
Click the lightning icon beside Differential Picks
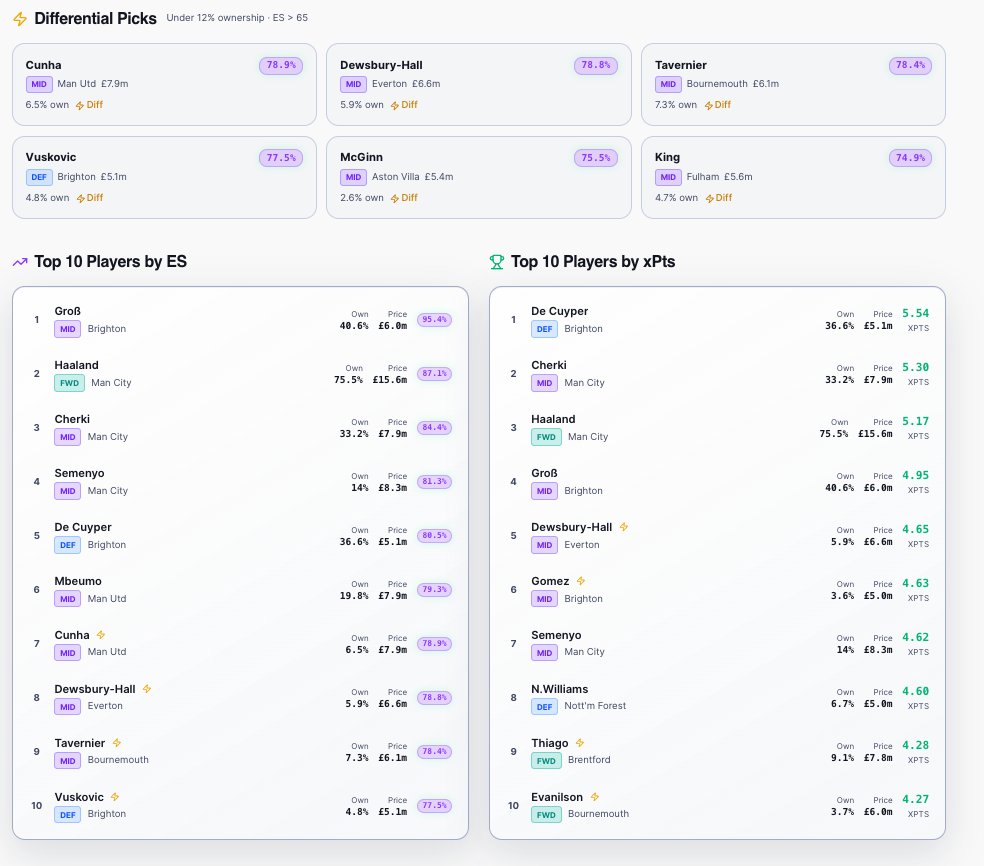tap(20, 19)
